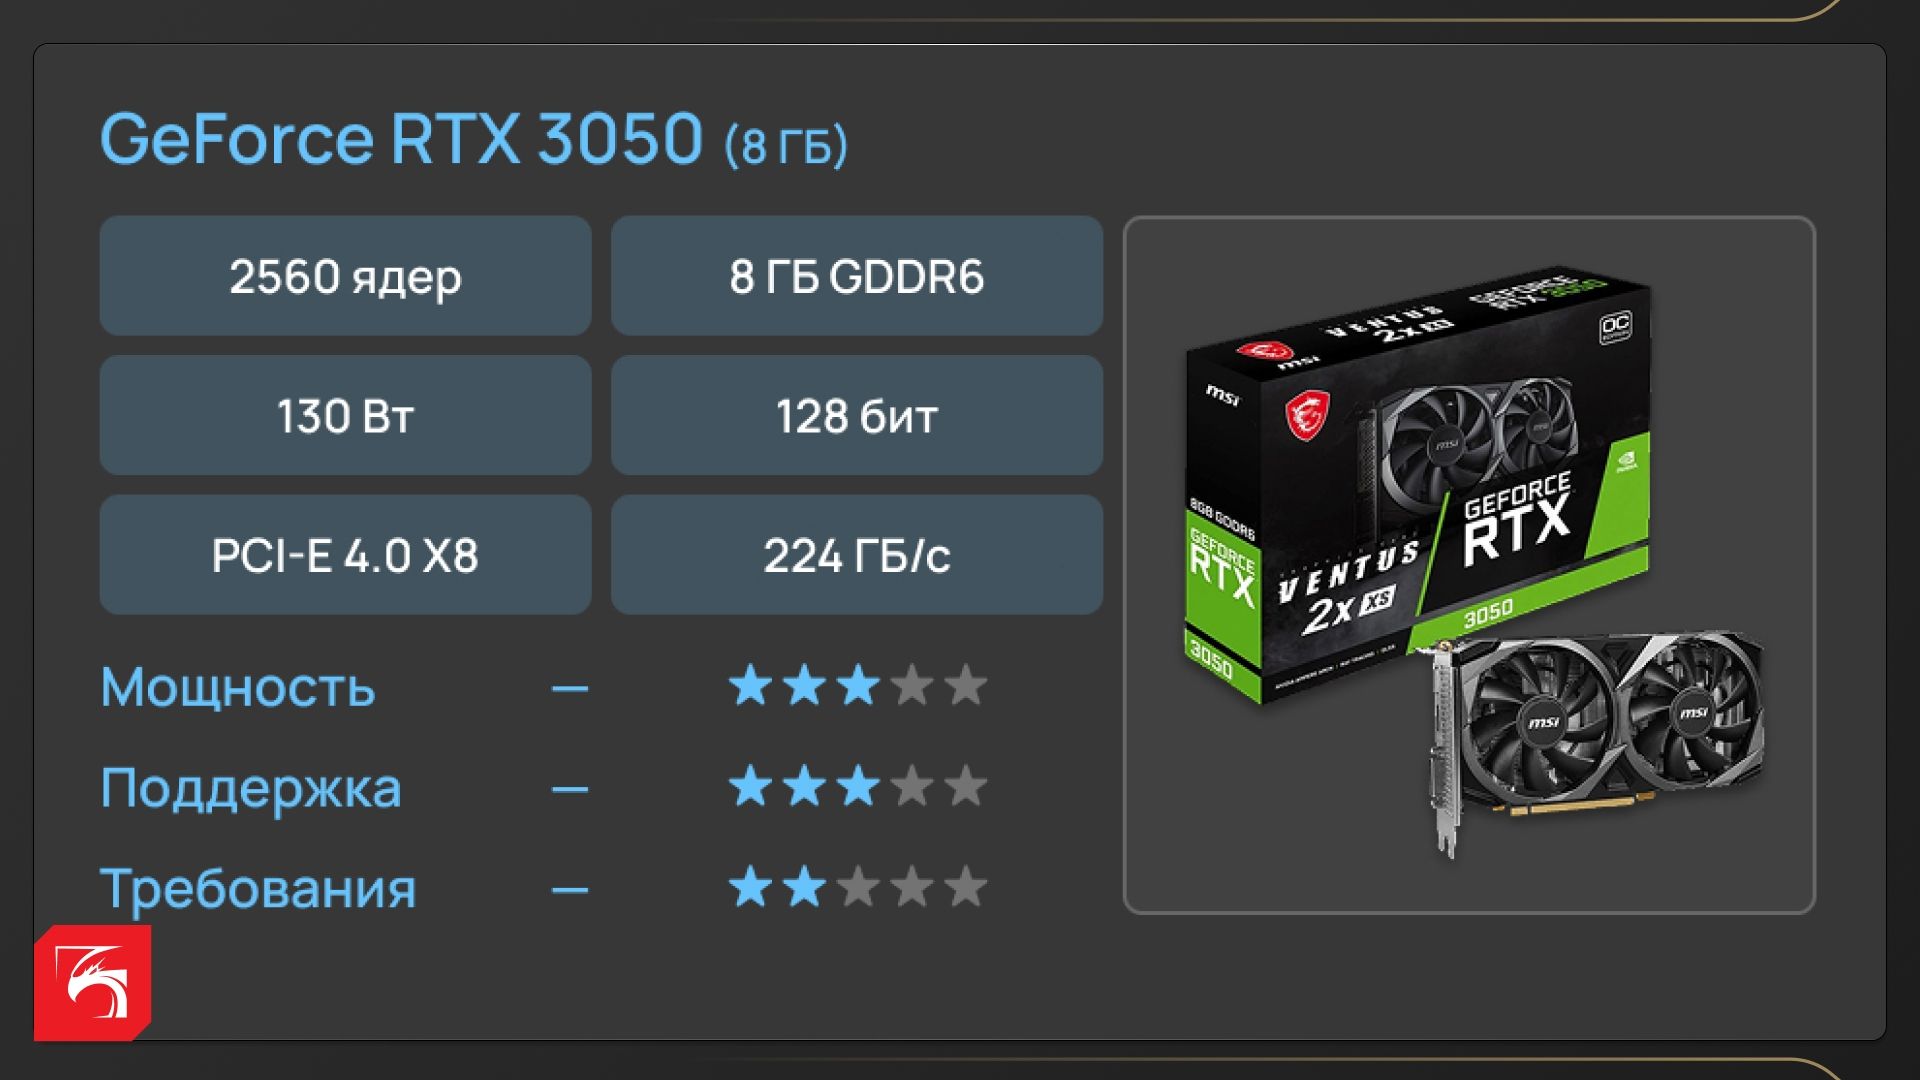Select the PCI-E 4.0 X8 tile
The width and height of the screenshot is (1920, 1080).
pyautogui.click(x=345, y=555)
